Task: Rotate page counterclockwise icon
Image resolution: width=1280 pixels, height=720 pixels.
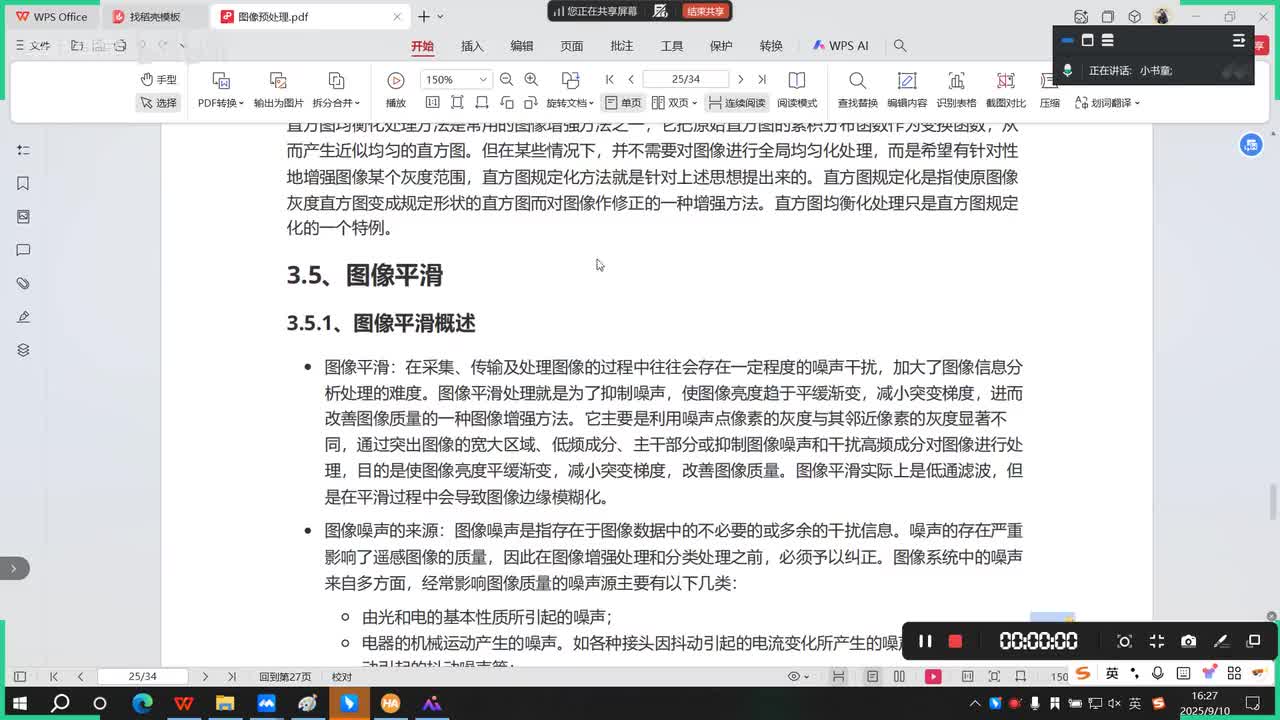Action: (x=506, y=103)
